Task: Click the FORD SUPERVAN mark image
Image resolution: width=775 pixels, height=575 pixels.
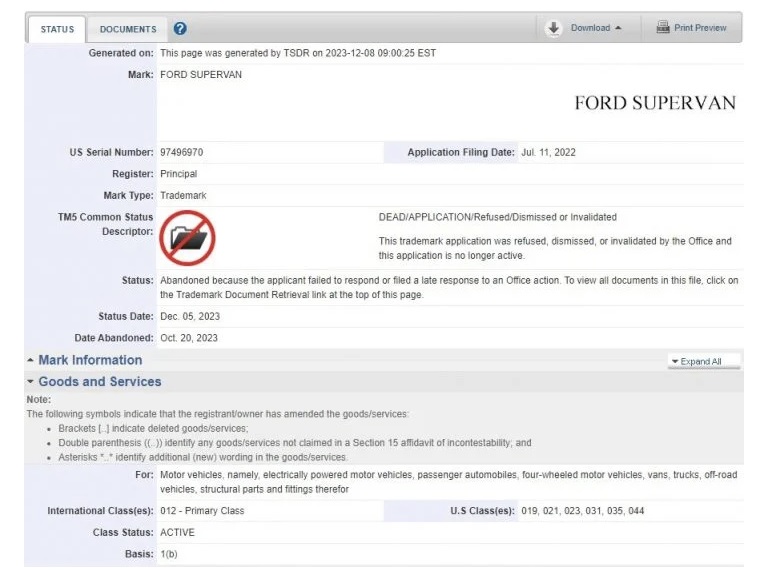Action: pos(654,103)
